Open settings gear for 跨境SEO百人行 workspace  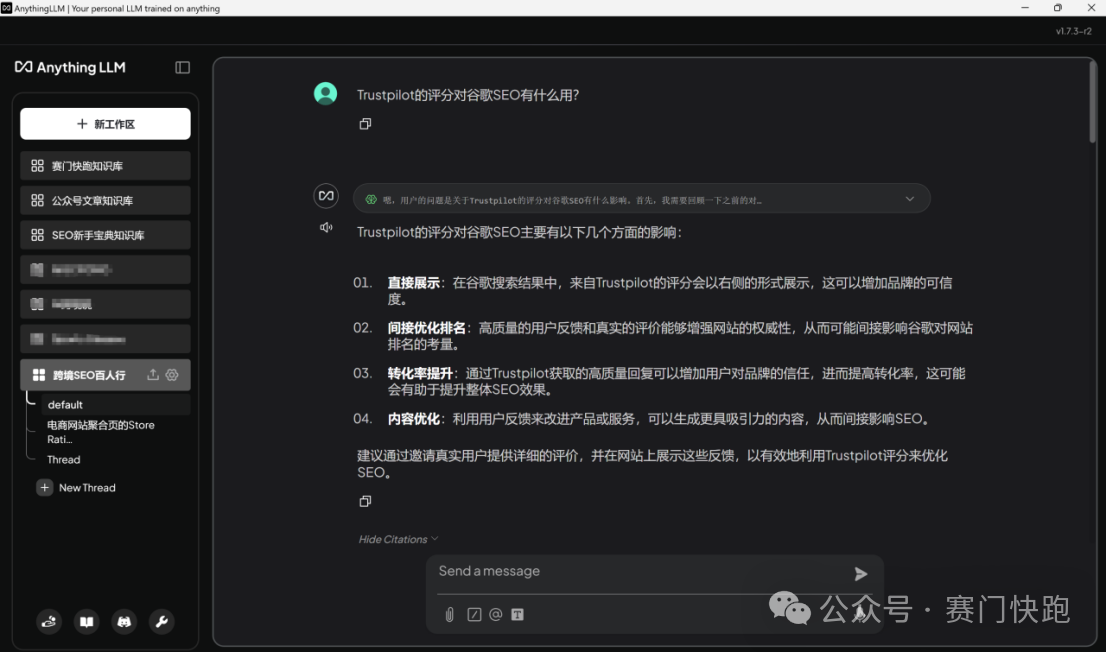pos(172,375)
